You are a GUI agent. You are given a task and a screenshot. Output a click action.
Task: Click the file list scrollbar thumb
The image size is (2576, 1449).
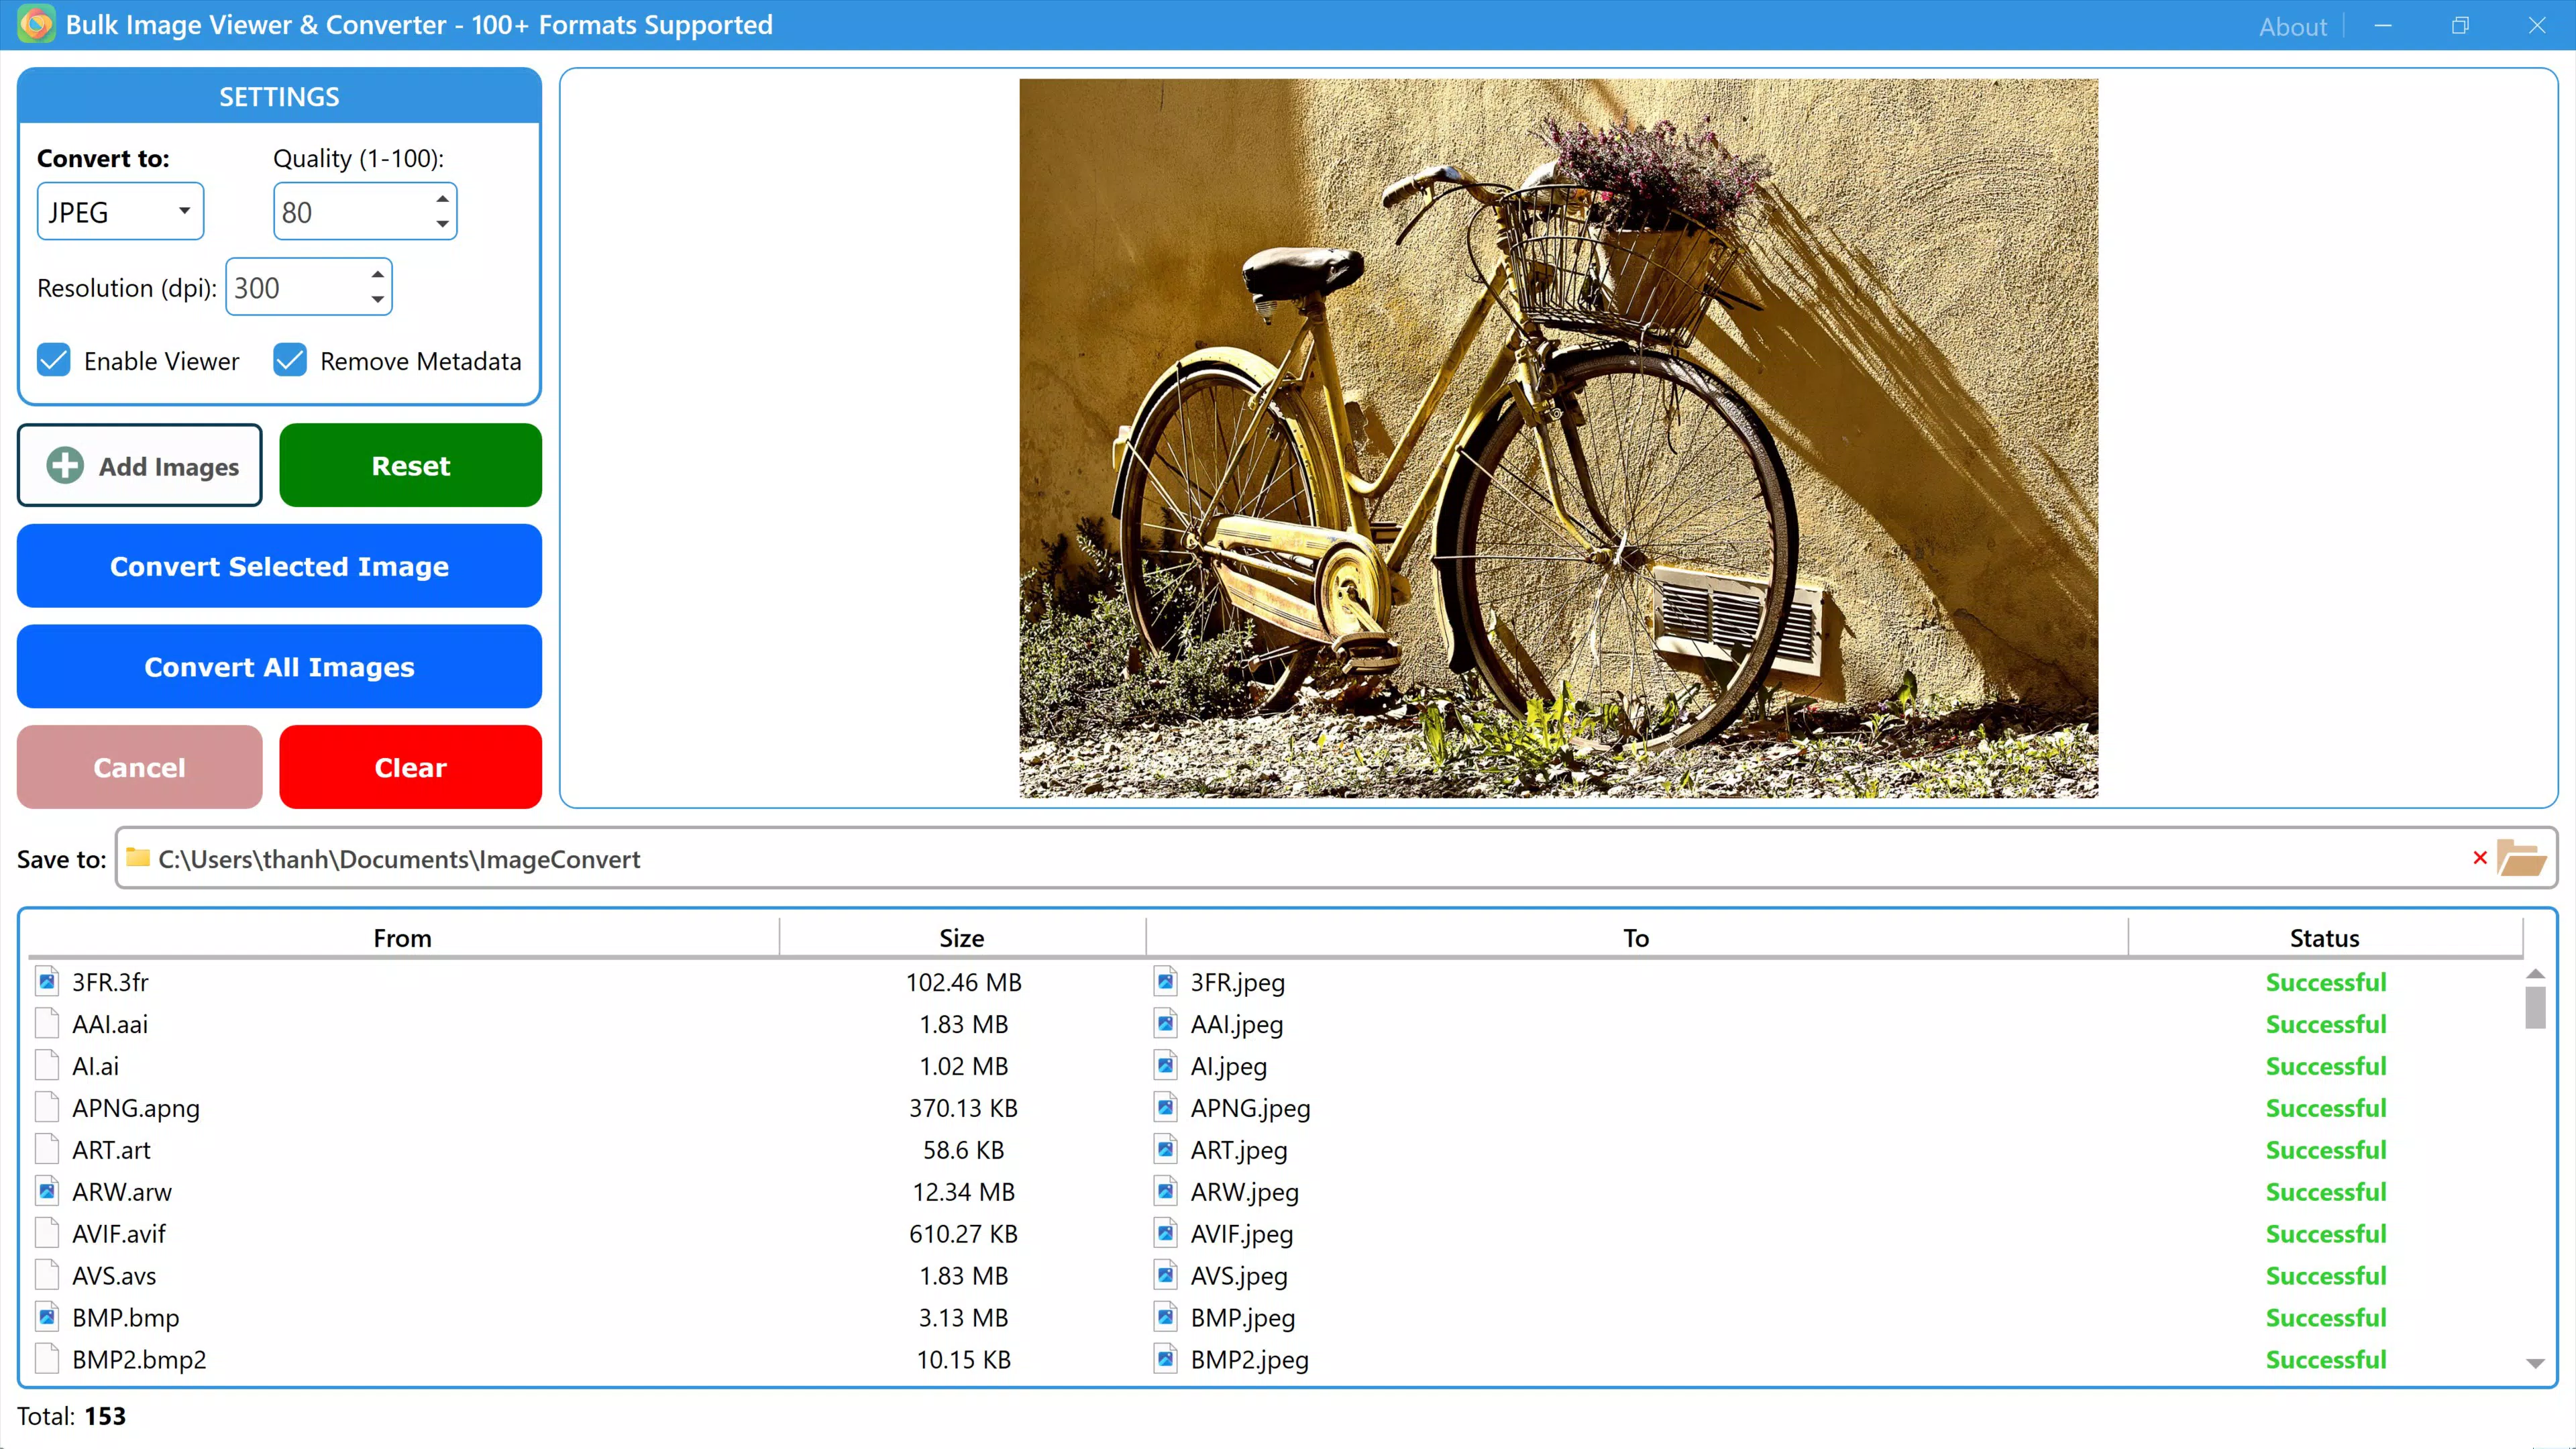point(2535,1007)
